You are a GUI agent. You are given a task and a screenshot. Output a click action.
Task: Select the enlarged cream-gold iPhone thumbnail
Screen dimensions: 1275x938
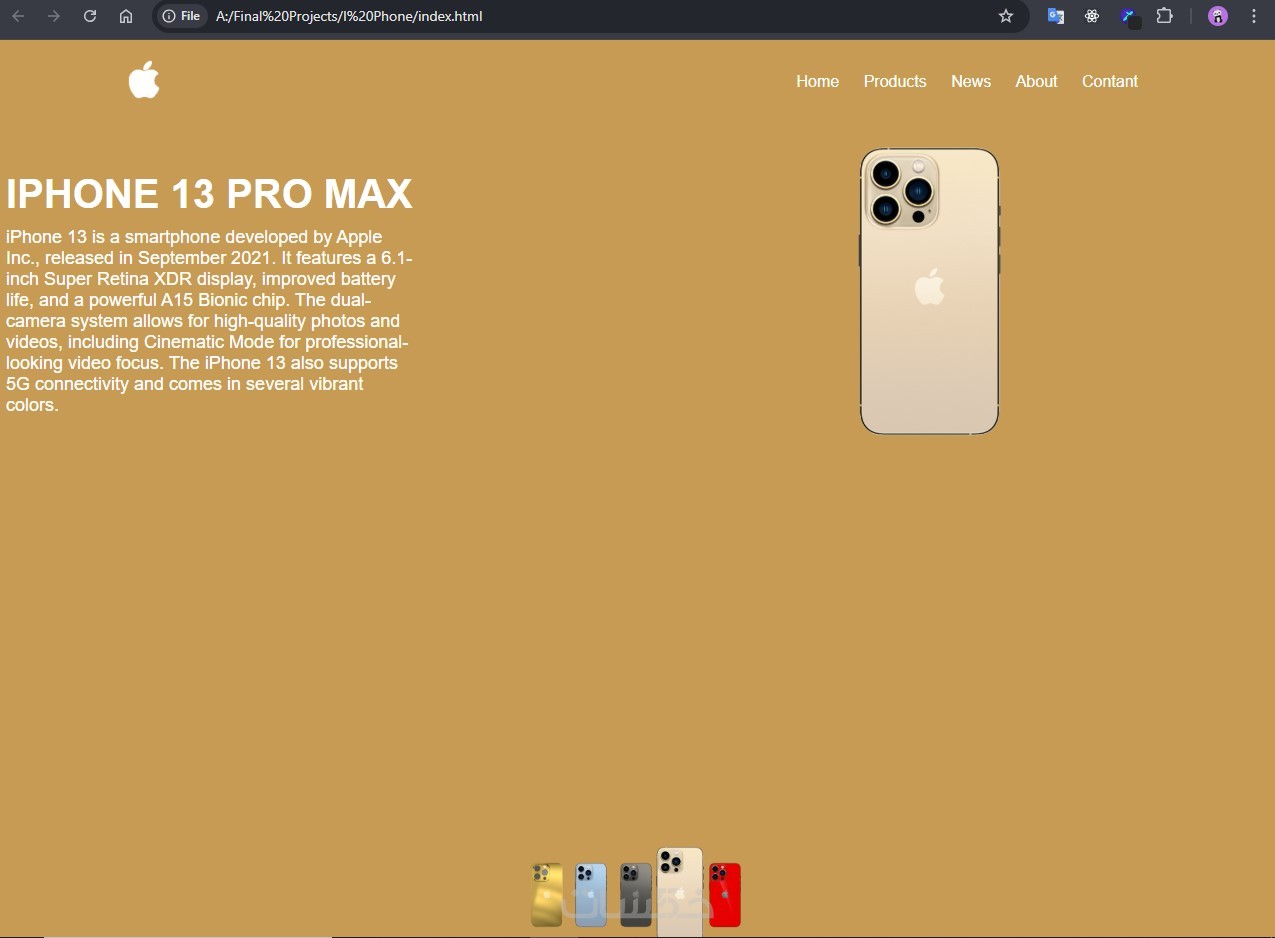pyautogui.click(x=680, y=892)
